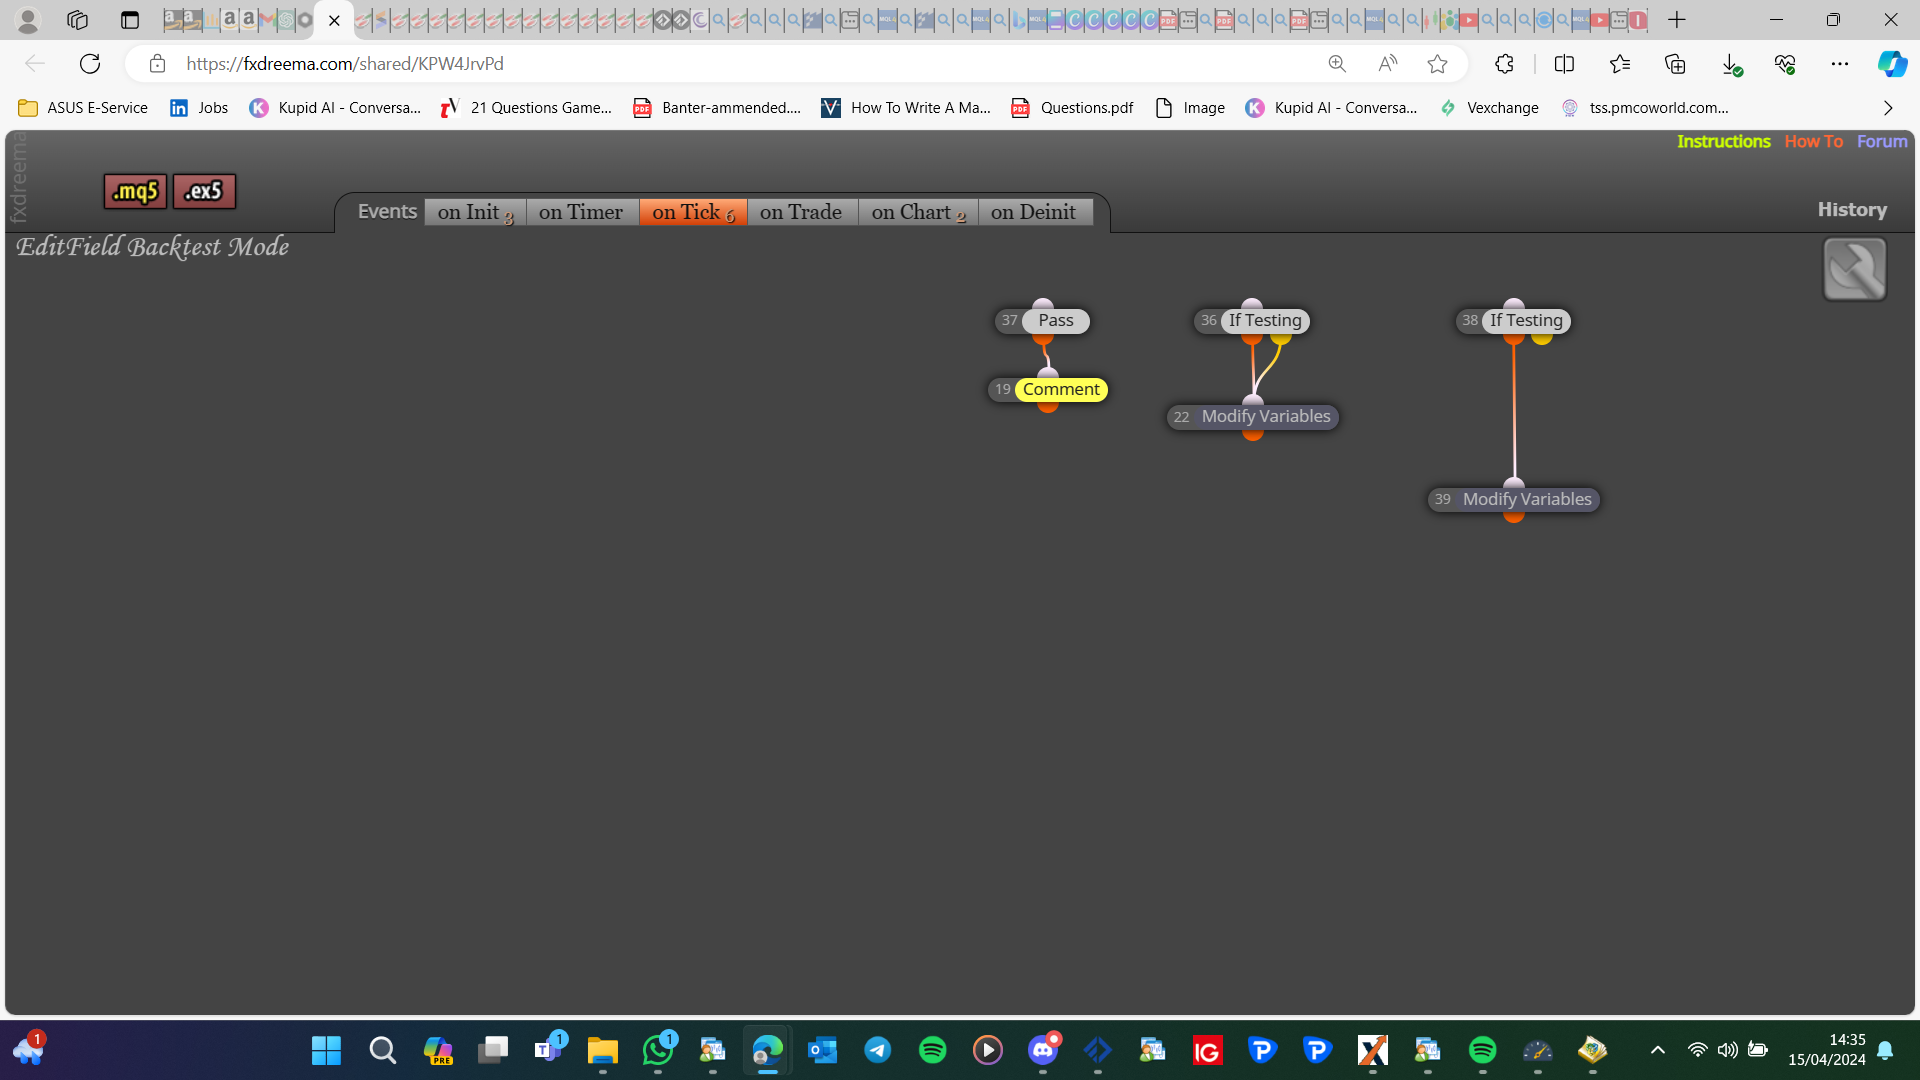Image resolution: width=1920 pixels, height=1080 pixels.
Task: Open the Instructions link
Action: pyautogui.click(x=1723, y=142)
